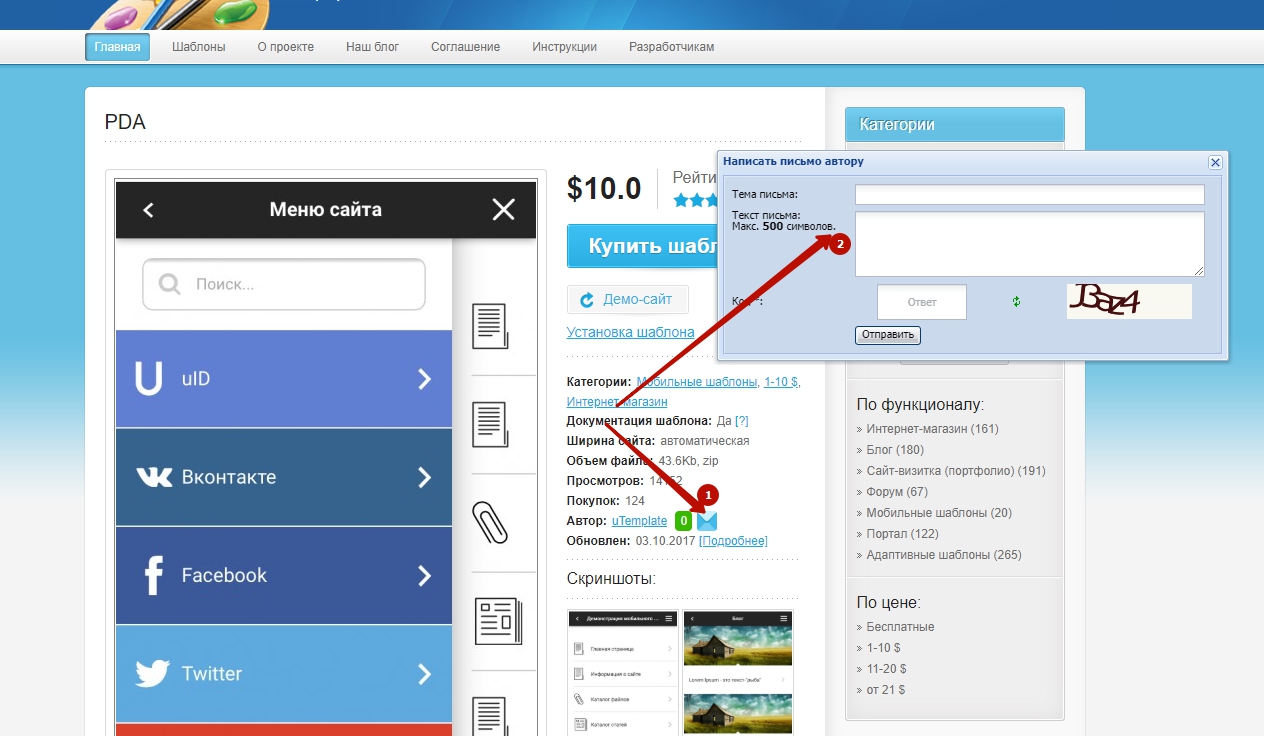The height and width of the screenshot is (736, 1264).
Task: Expand the Facebook row chevron
Action: point(424,575)
